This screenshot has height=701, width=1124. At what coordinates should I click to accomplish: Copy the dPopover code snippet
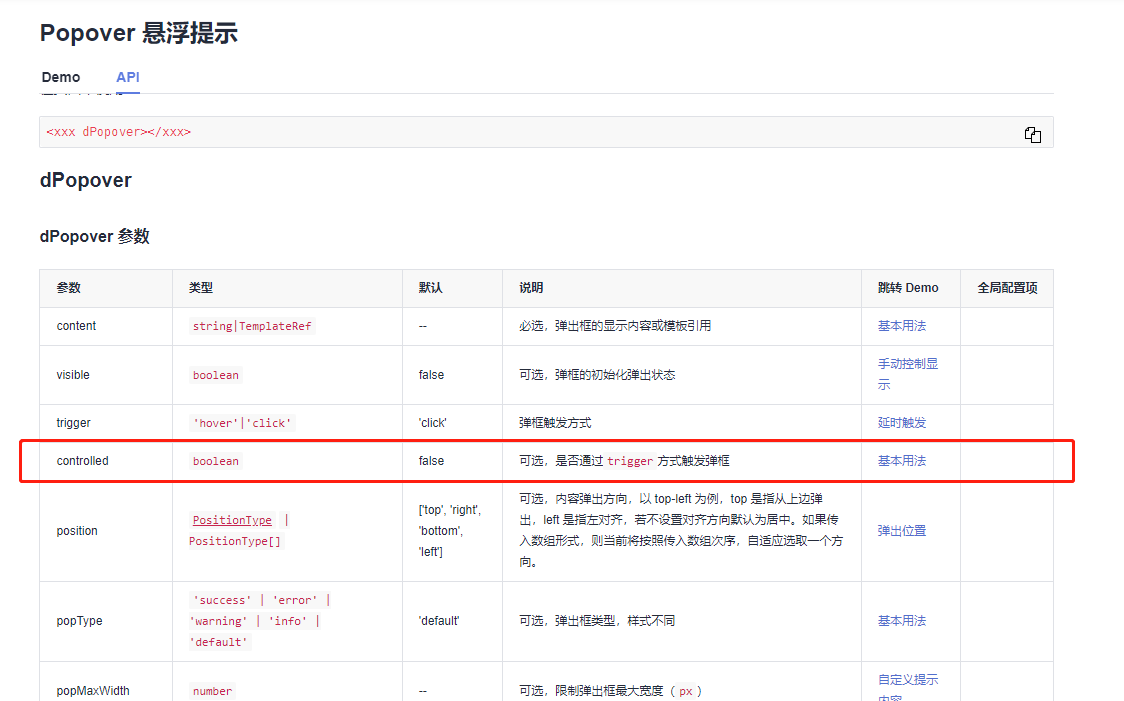[1033, 134]
